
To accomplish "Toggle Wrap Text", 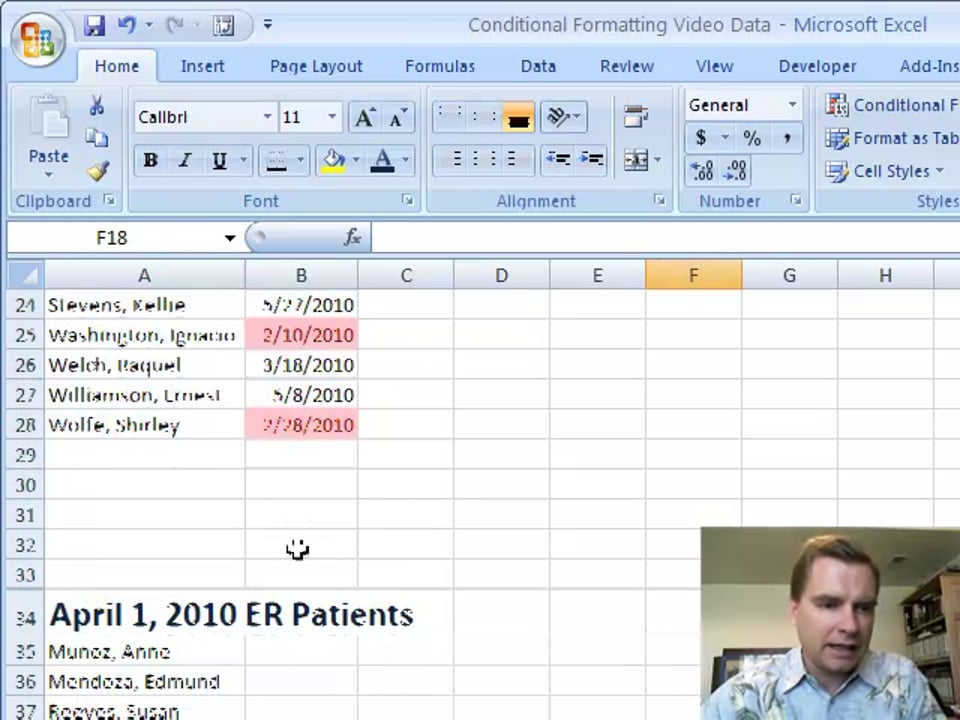I will [x=636, y=116].
